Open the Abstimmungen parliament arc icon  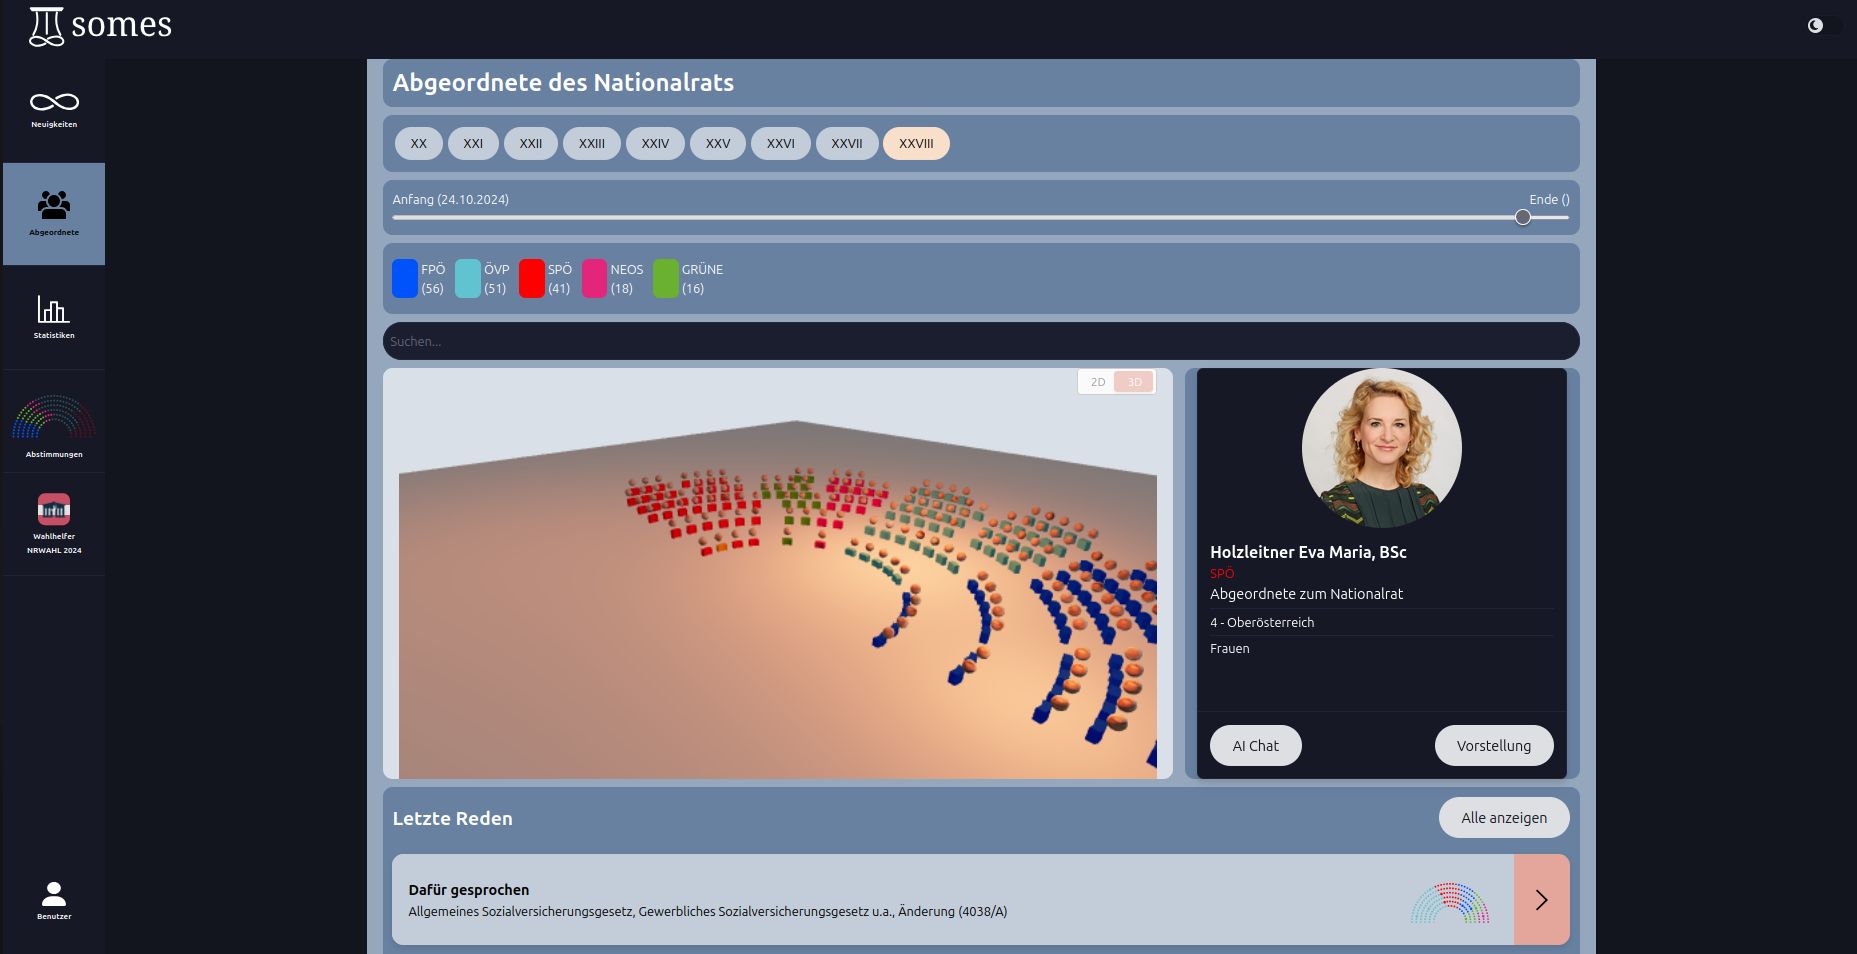(x=54, y=419)
